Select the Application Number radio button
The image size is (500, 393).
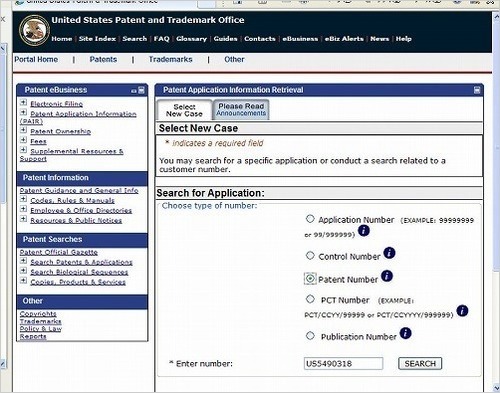point(310,219)
